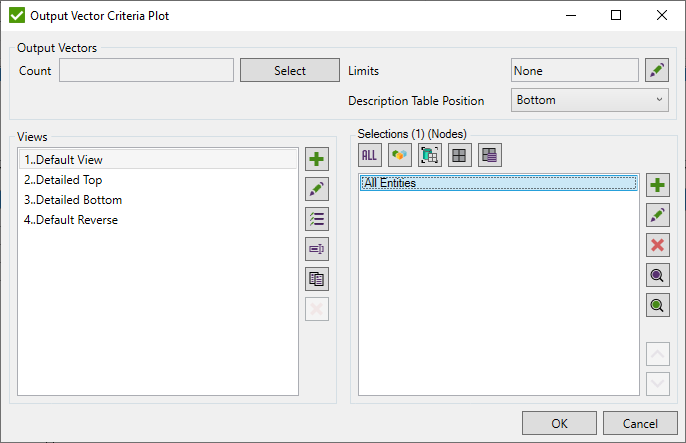Click the ALL button in Selections toolbar
This screenshot has width=686, height=443.
pyautogui.click(x=370, y=155)
